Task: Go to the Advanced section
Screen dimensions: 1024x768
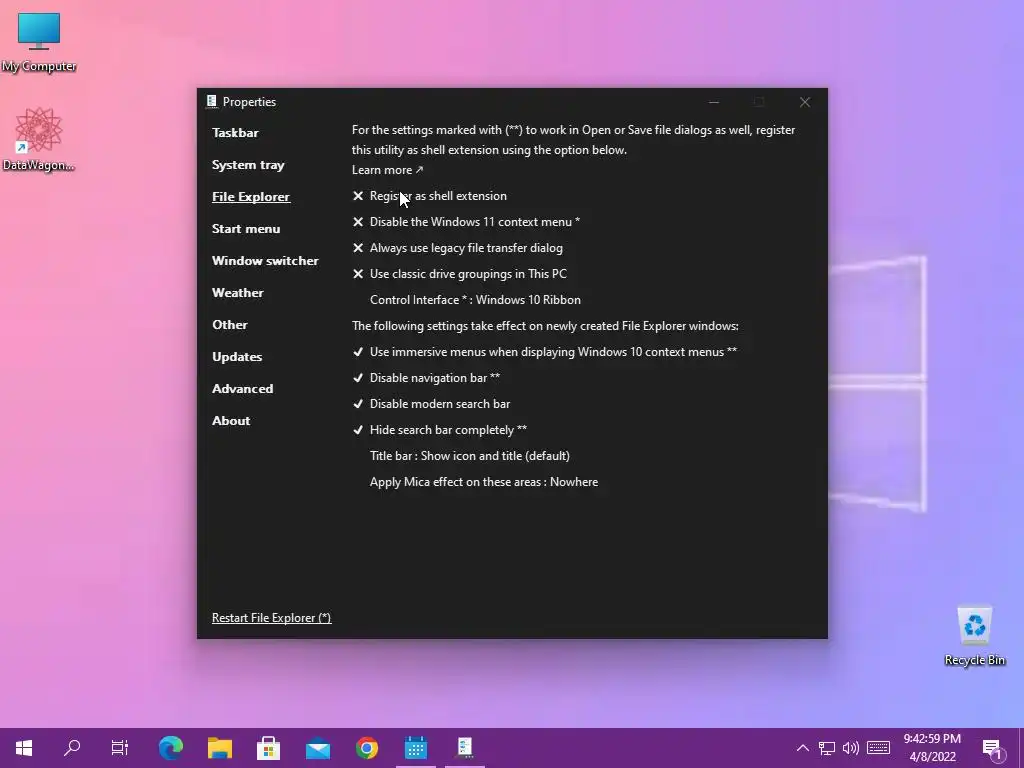Action: [x=242, y=389]
